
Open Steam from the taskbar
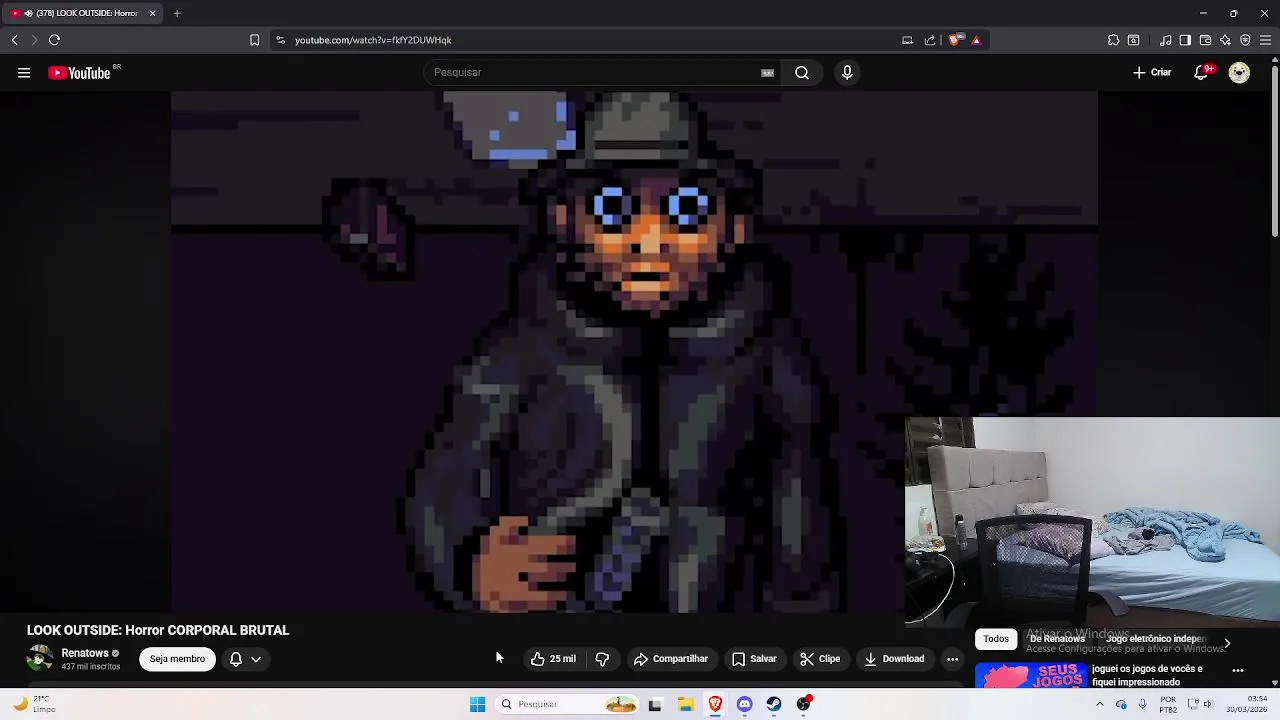tap(774, 704)
